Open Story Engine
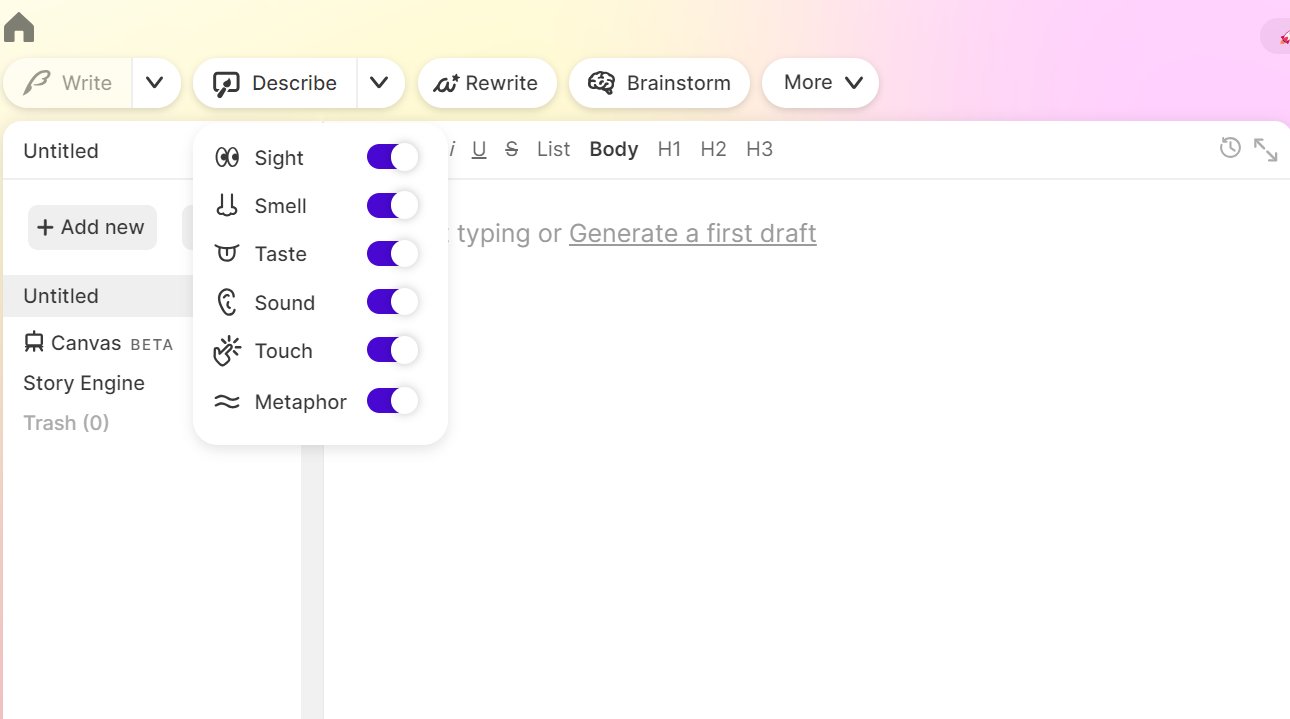1290x719 pixels. pyautogui.click(x=83, y=383)
